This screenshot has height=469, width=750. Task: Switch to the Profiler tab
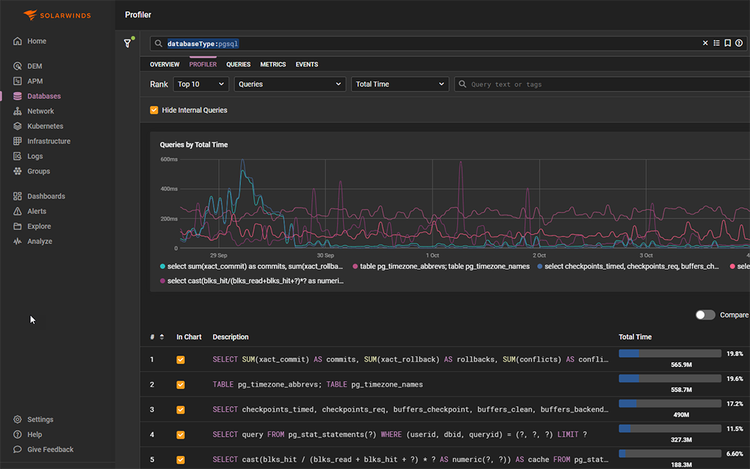tap(203, 65)
